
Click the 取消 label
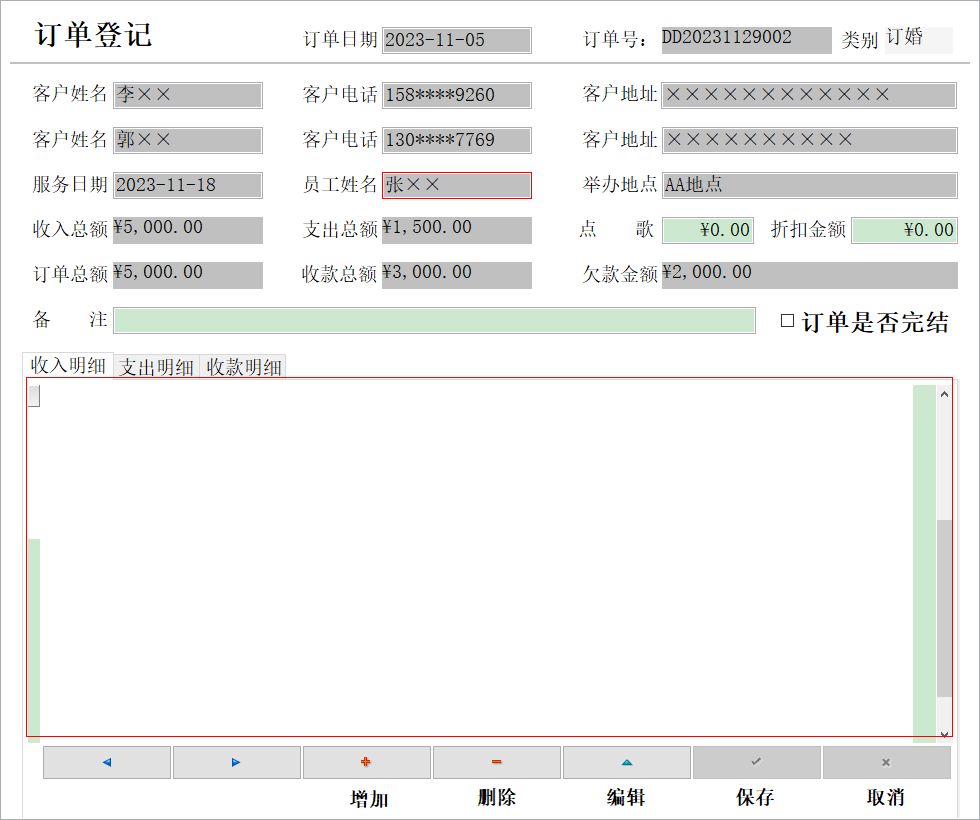pos(886,797)
